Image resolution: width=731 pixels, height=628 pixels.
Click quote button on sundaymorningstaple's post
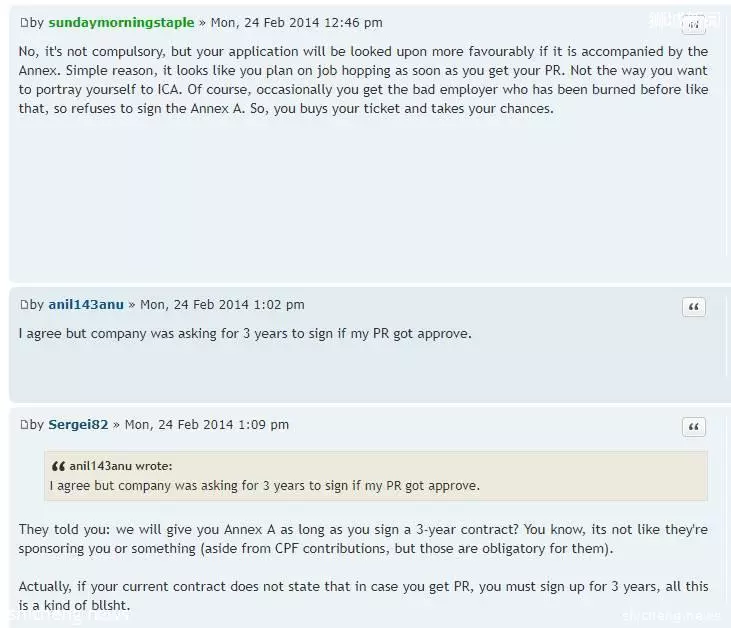[693, 25]
